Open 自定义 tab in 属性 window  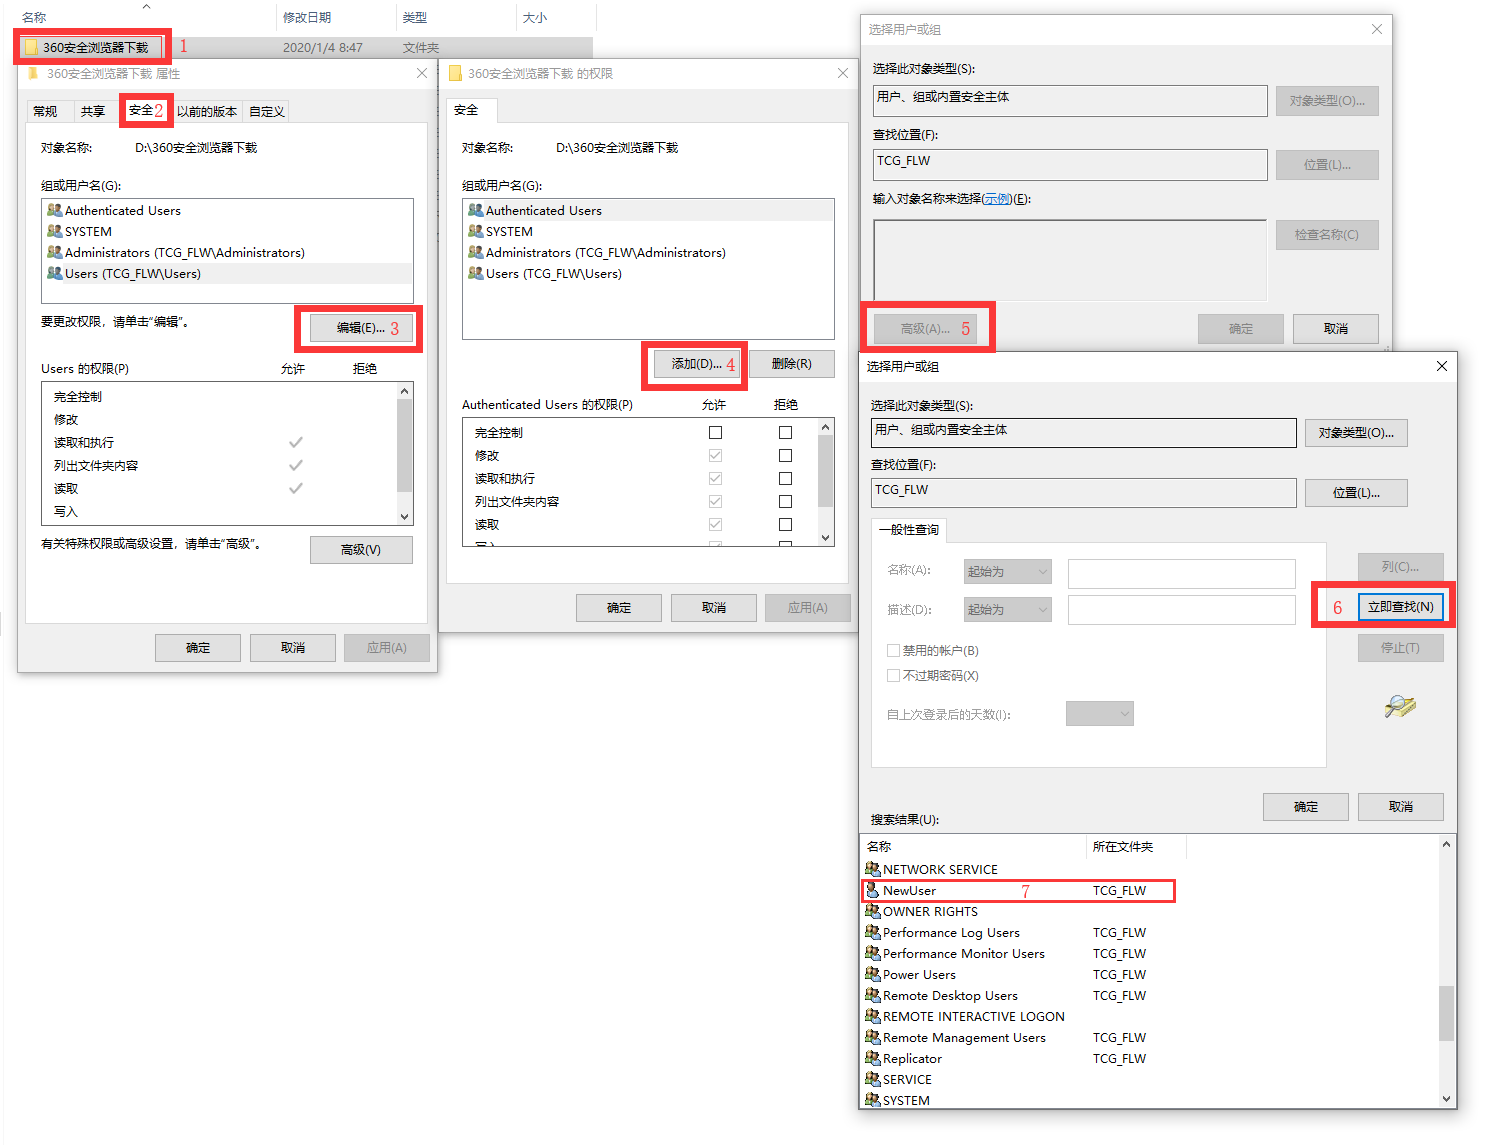point(267,111)
